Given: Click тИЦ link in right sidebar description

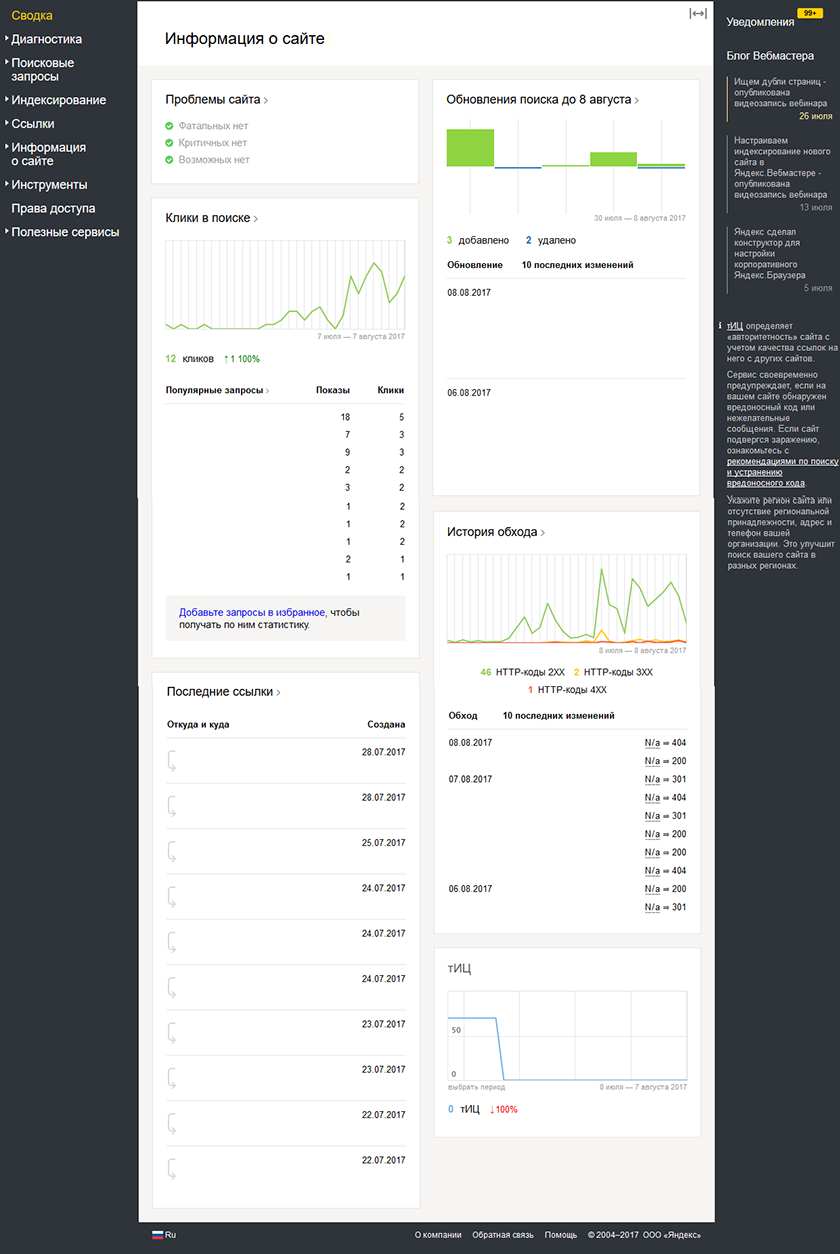Looking at the screenshot, I should click(735, 325).
